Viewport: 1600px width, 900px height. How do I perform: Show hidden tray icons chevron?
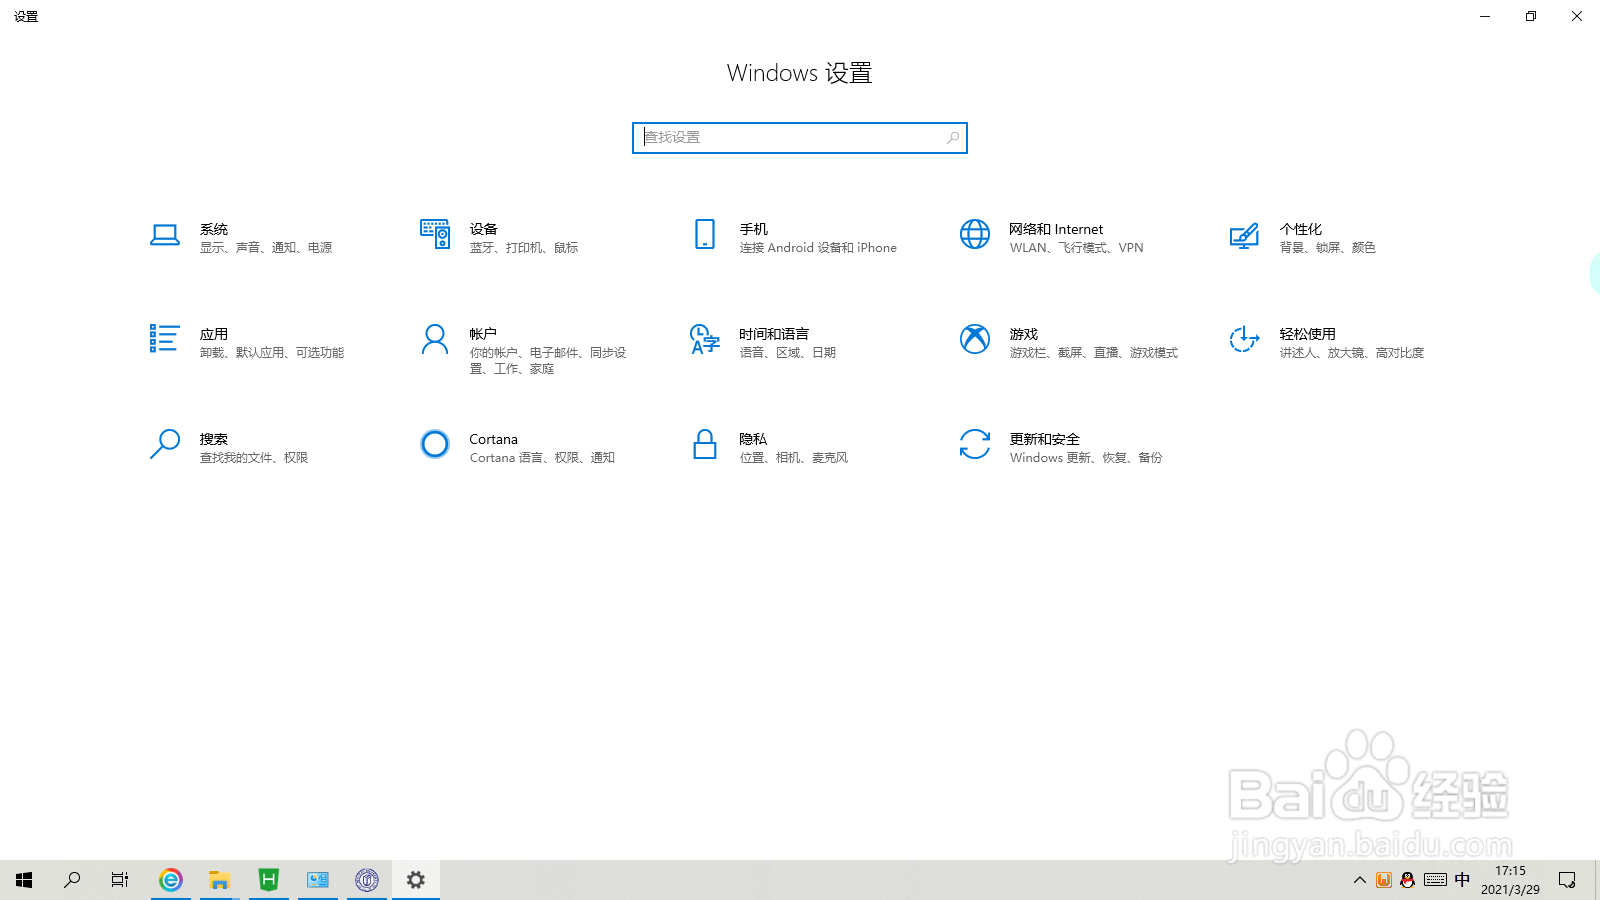point(1360,880)
